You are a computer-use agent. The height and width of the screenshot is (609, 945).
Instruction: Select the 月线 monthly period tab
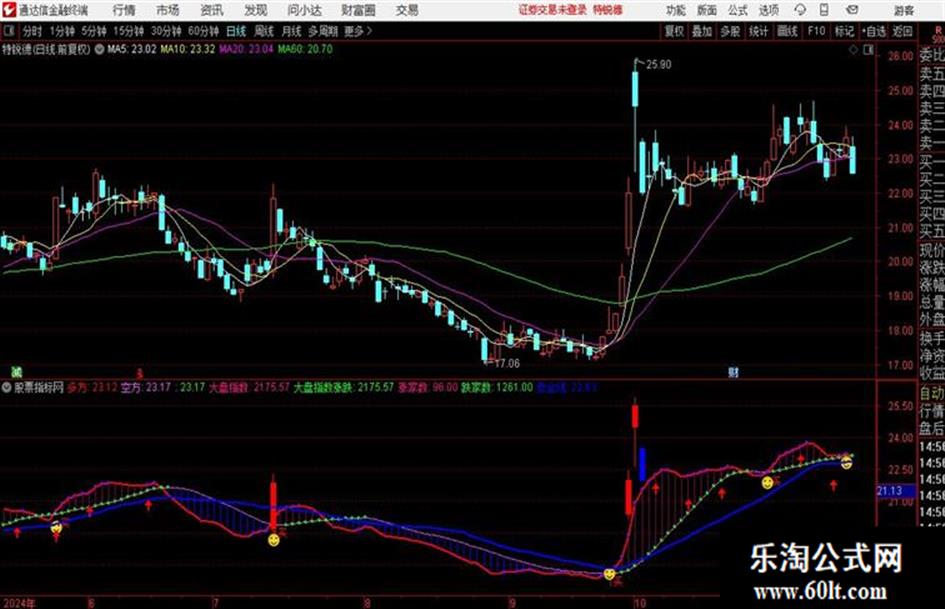point(291,31)
